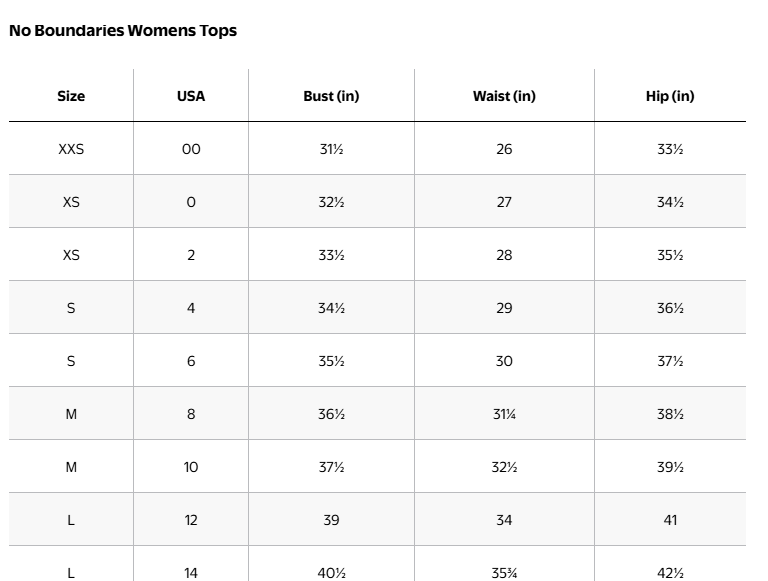Click the Bust (in) column header
Viewport: 768px width, 581px height.
pyautogui.click(x=331, y=96)
